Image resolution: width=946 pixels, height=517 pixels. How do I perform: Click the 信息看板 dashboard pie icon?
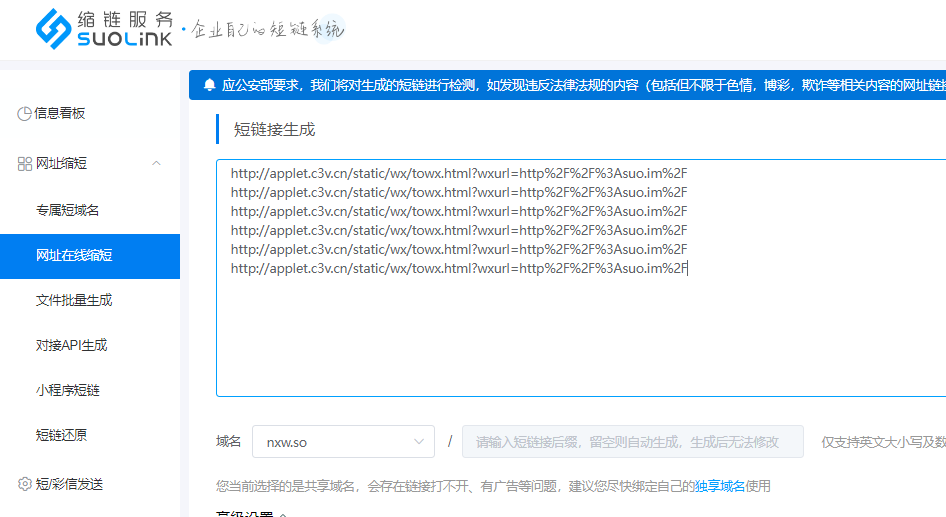pyautogui.click(x=24, y=113)
